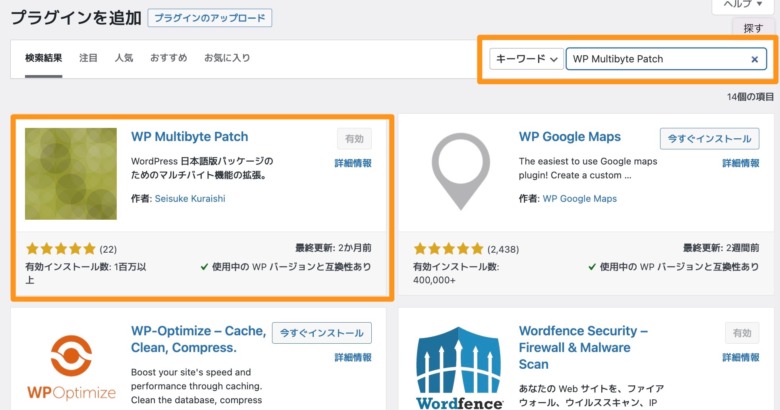Click the compatibility checkmark in WP Multibyte Patch card
Screen dimensions: 780x410
pyautogui.click(x=204, y=267)
